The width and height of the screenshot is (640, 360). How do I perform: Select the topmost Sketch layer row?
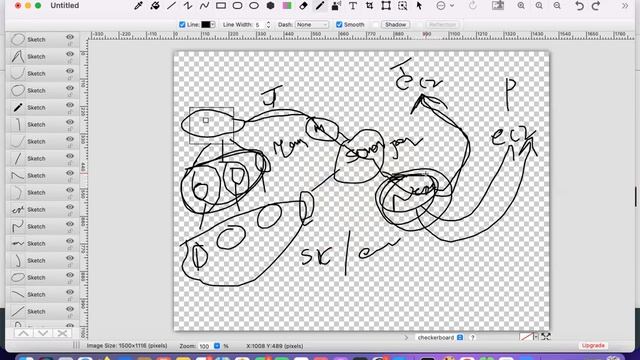click(42, 40)
